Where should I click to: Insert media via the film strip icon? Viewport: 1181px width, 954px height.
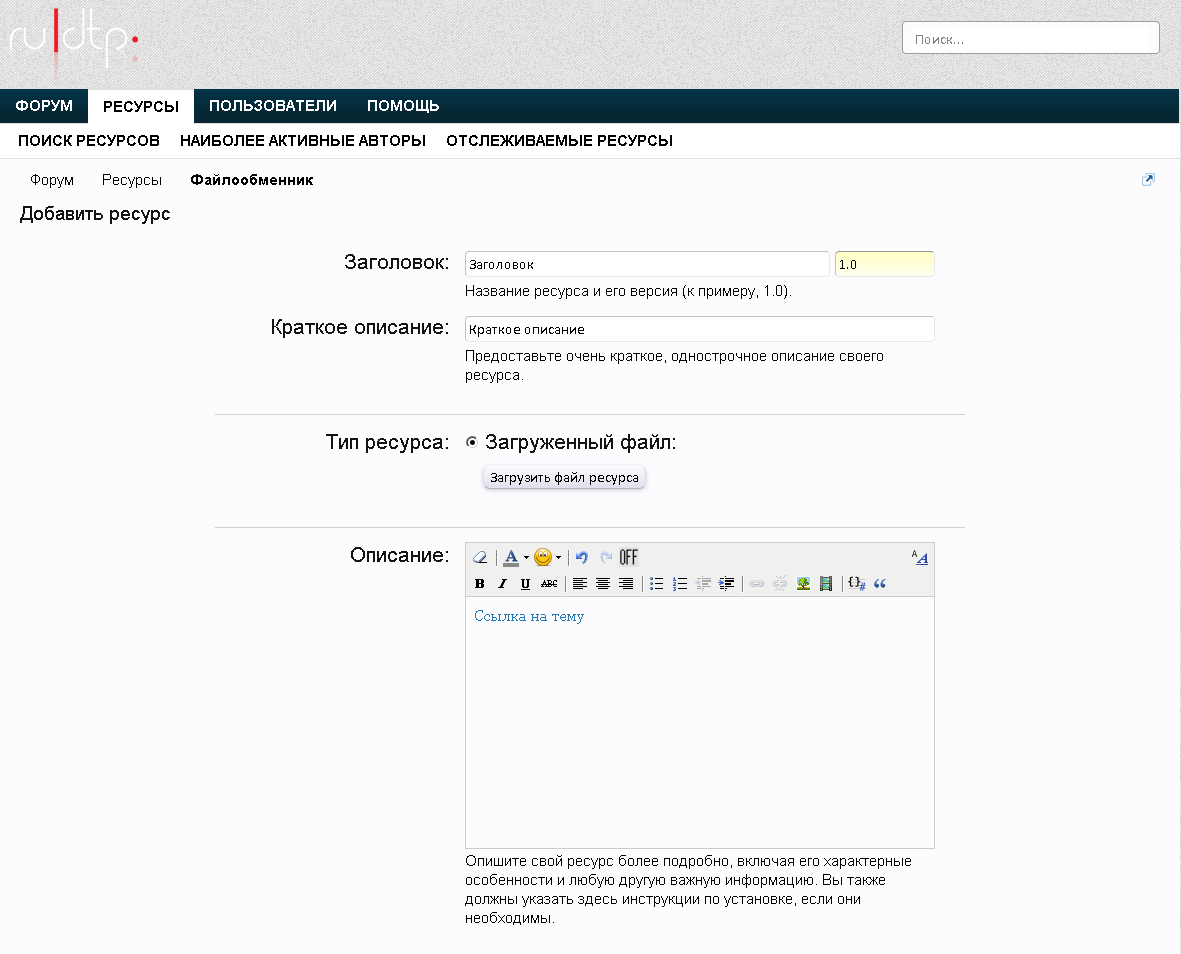click(826, 584)
